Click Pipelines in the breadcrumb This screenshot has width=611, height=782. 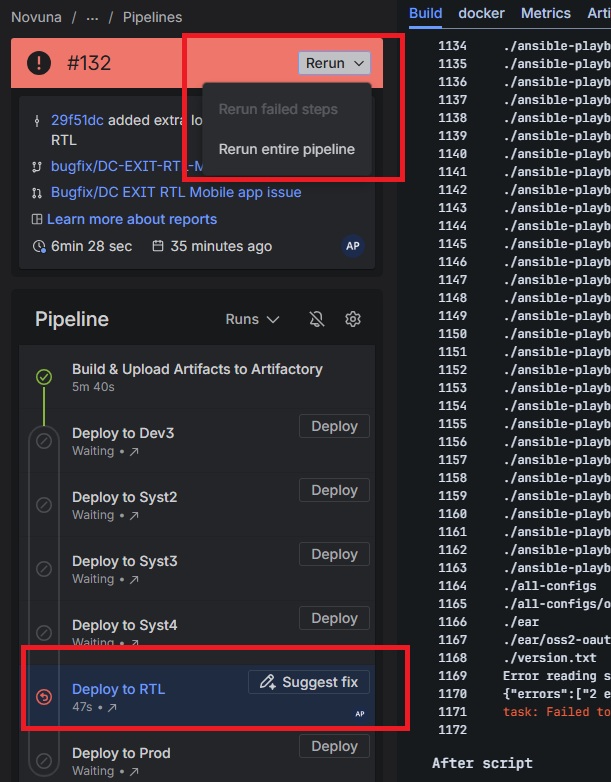tap(153, 17)
